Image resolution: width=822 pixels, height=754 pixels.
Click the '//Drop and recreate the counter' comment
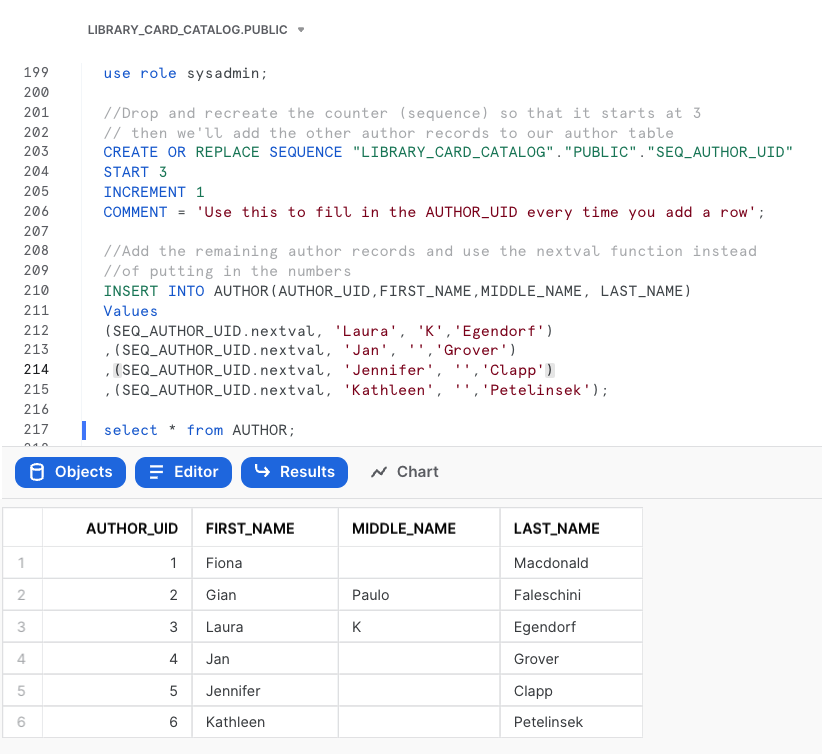(x=402, y=113)
